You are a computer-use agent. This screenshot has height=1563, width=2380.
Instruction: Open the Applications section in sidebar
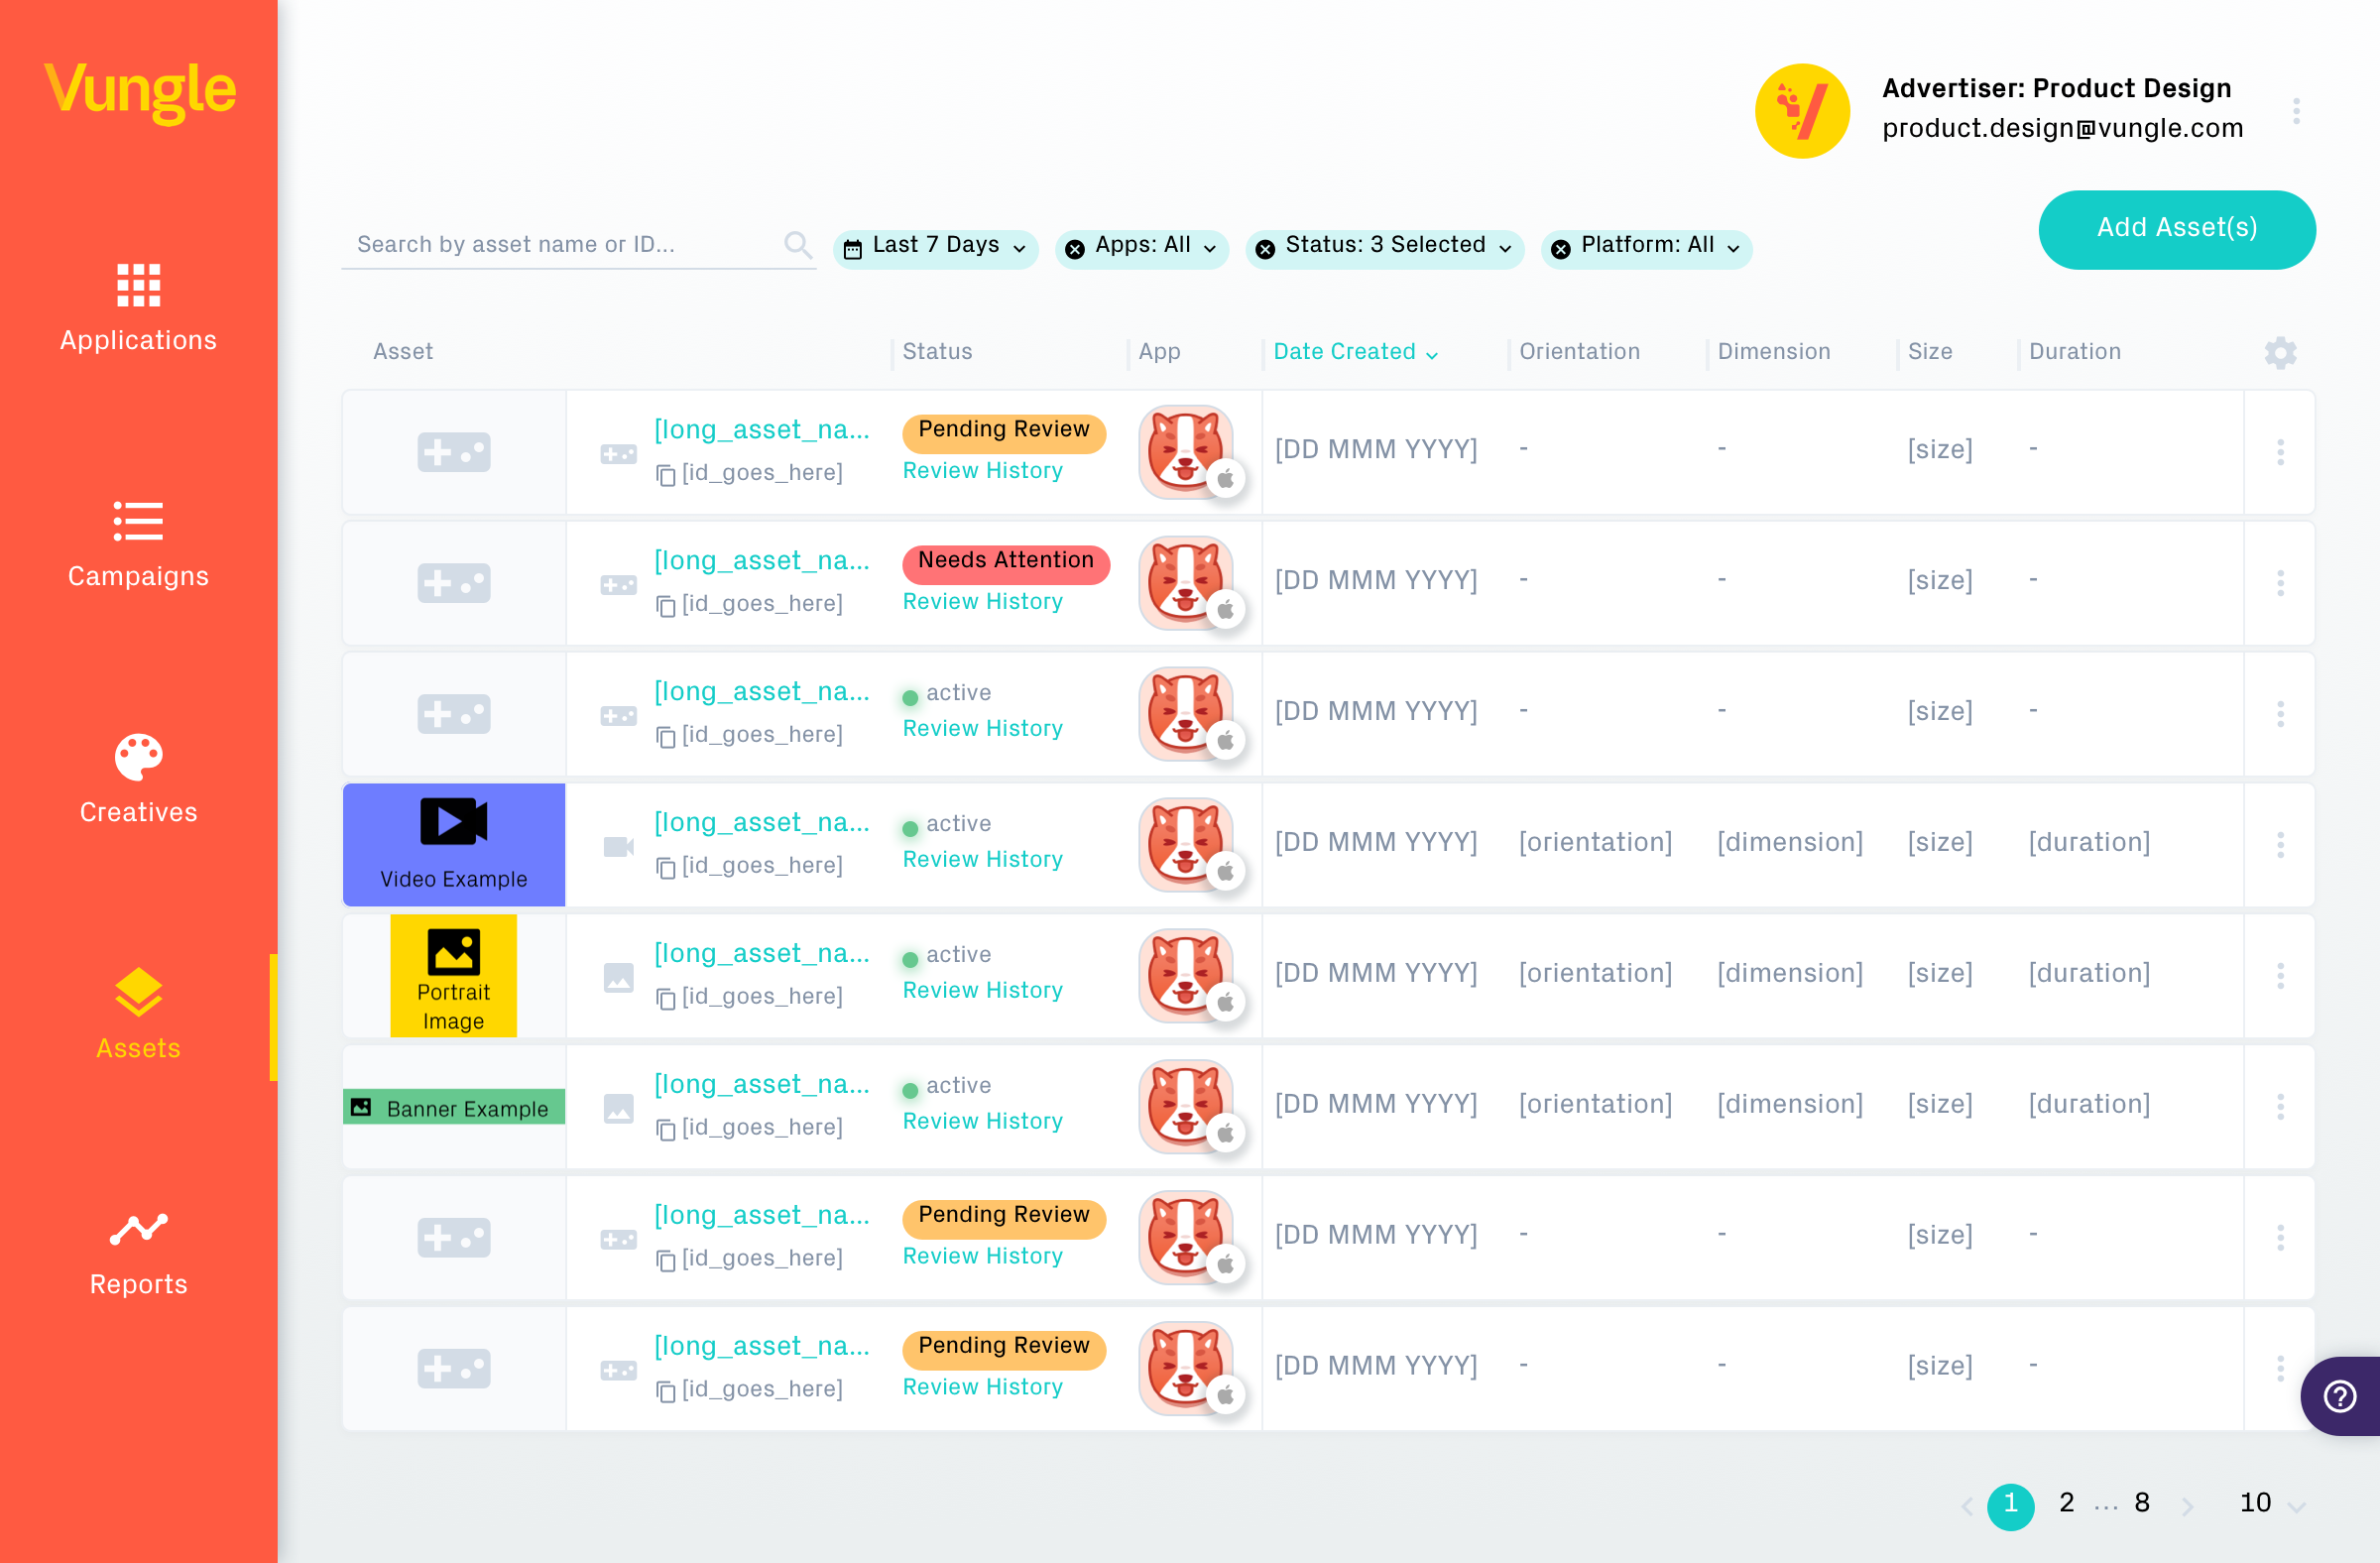pyautogui.click(x=138, y=309)
